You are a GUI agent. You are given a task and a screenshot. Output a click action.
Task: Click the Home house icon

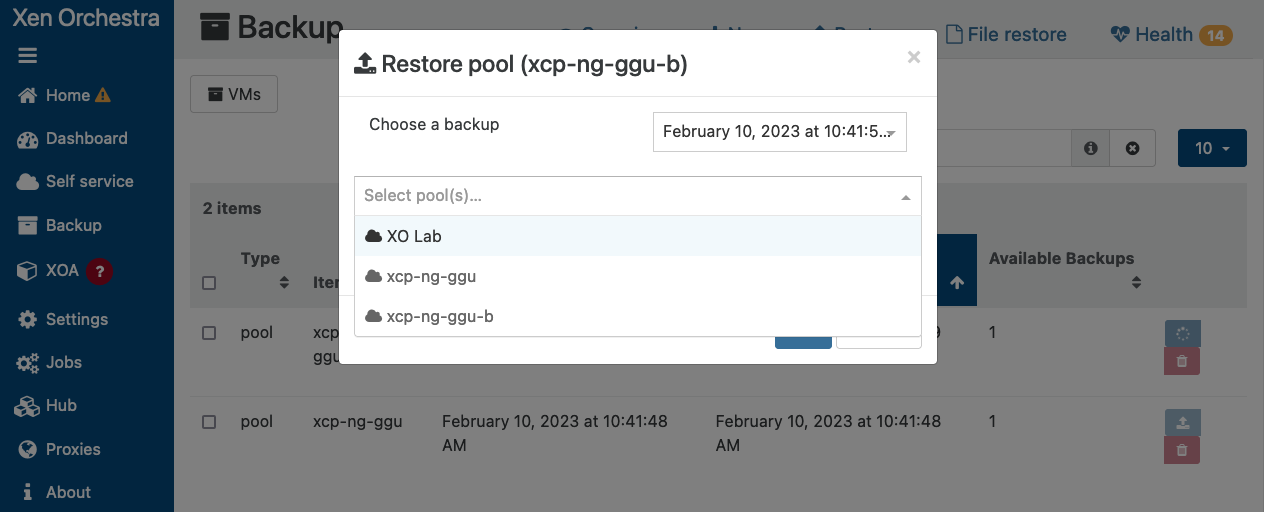pyautogui.click(x=28, y=95)
